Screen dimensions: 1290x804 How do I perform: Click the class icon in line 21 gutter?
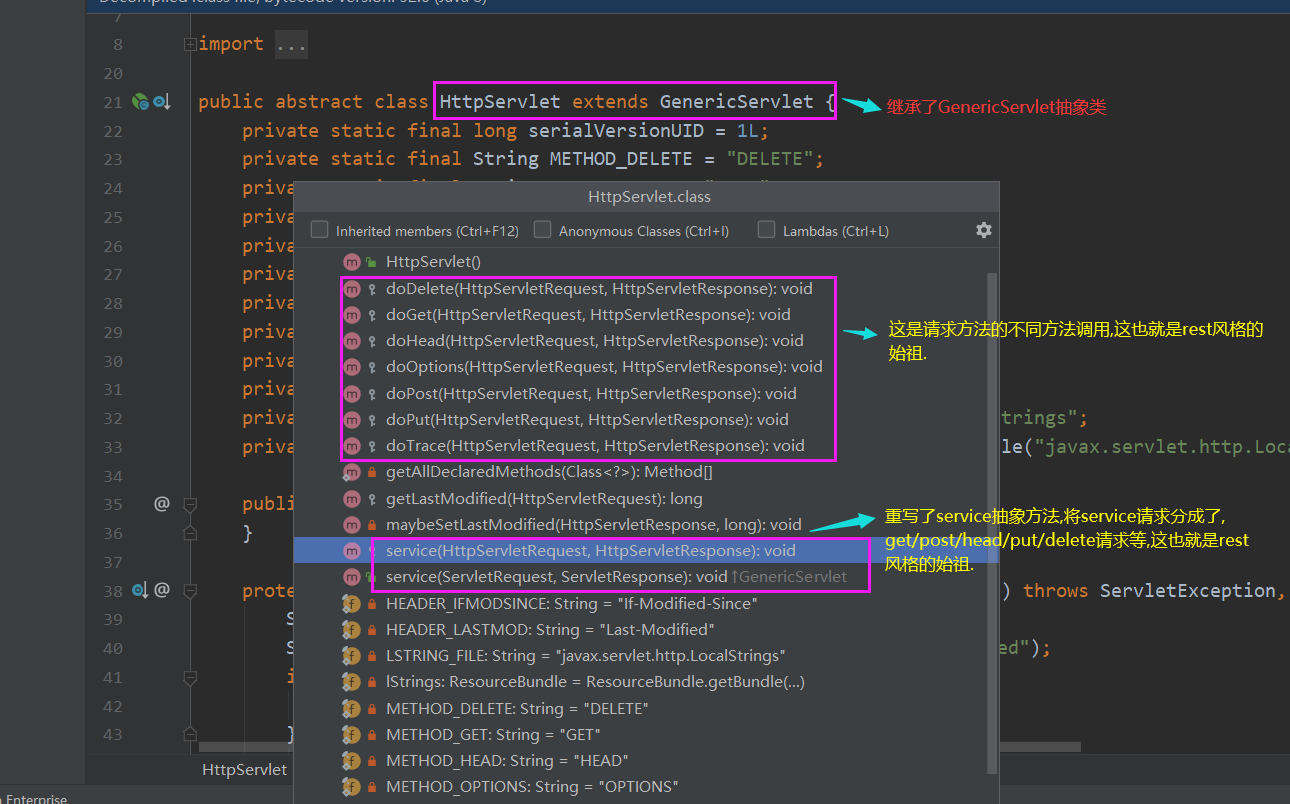141,101
